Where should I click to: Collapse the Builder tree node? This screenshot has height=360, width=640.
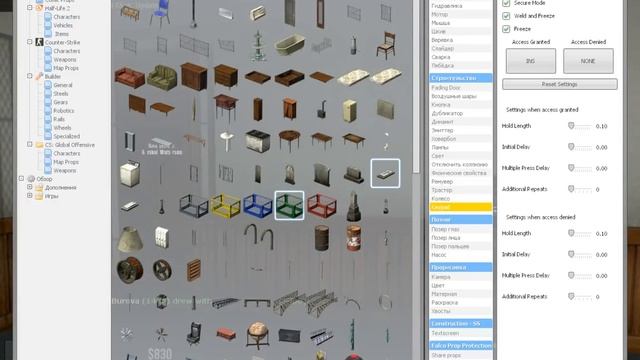30,76
